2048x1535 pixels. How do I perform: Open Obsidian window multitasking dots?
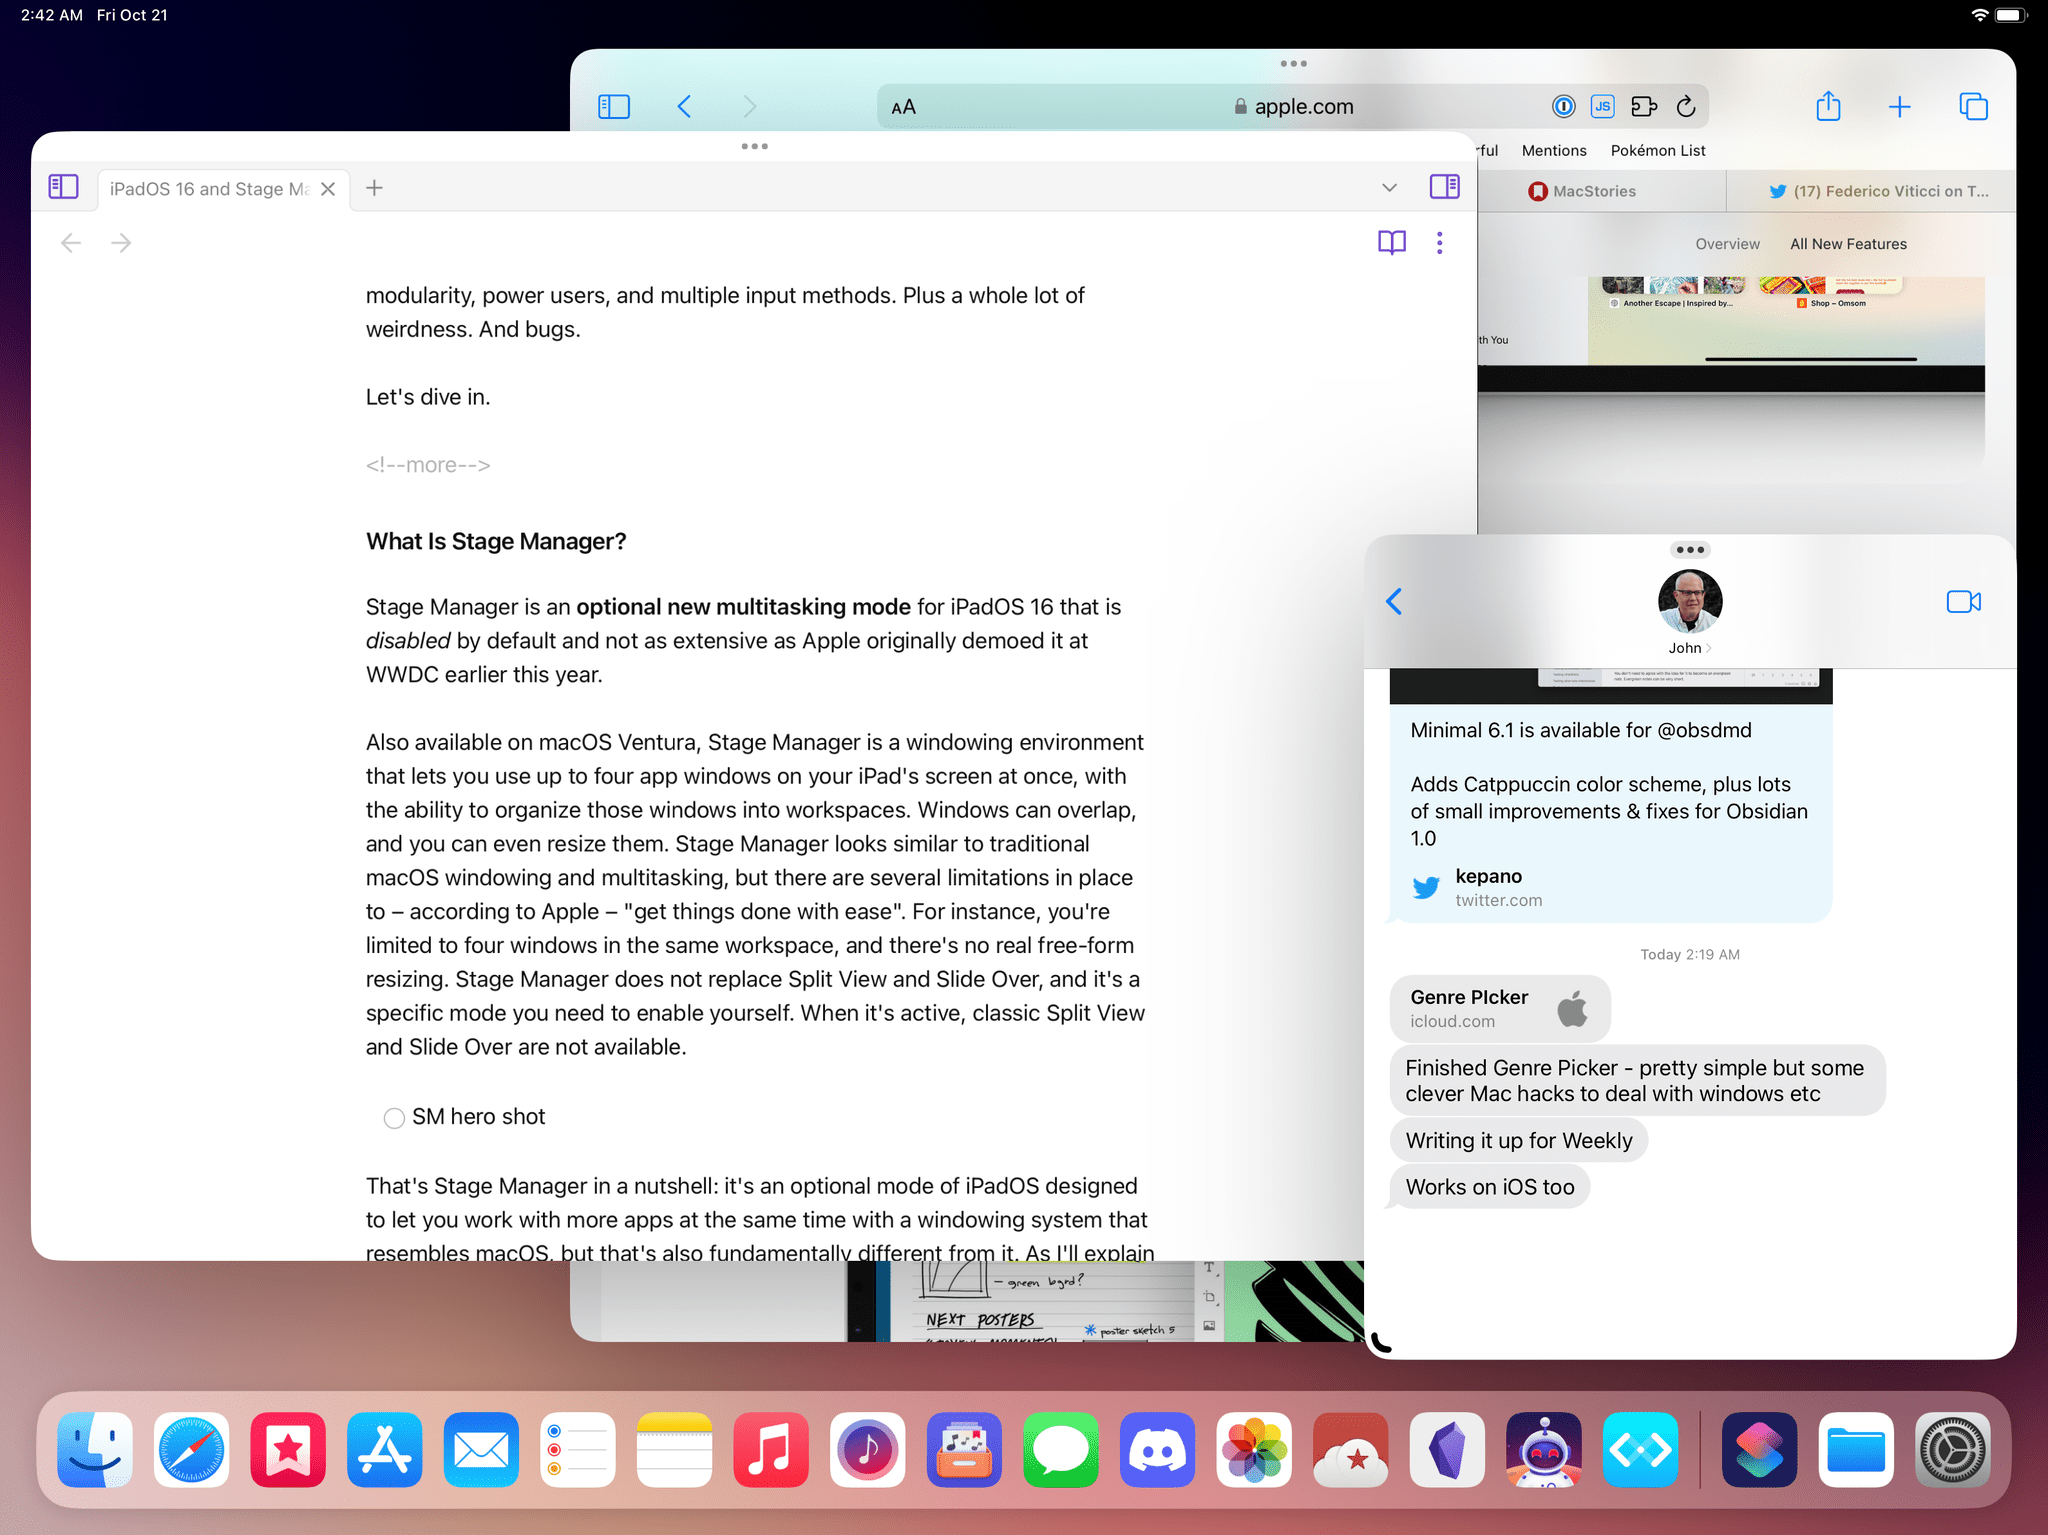click(x=754, y=146)
